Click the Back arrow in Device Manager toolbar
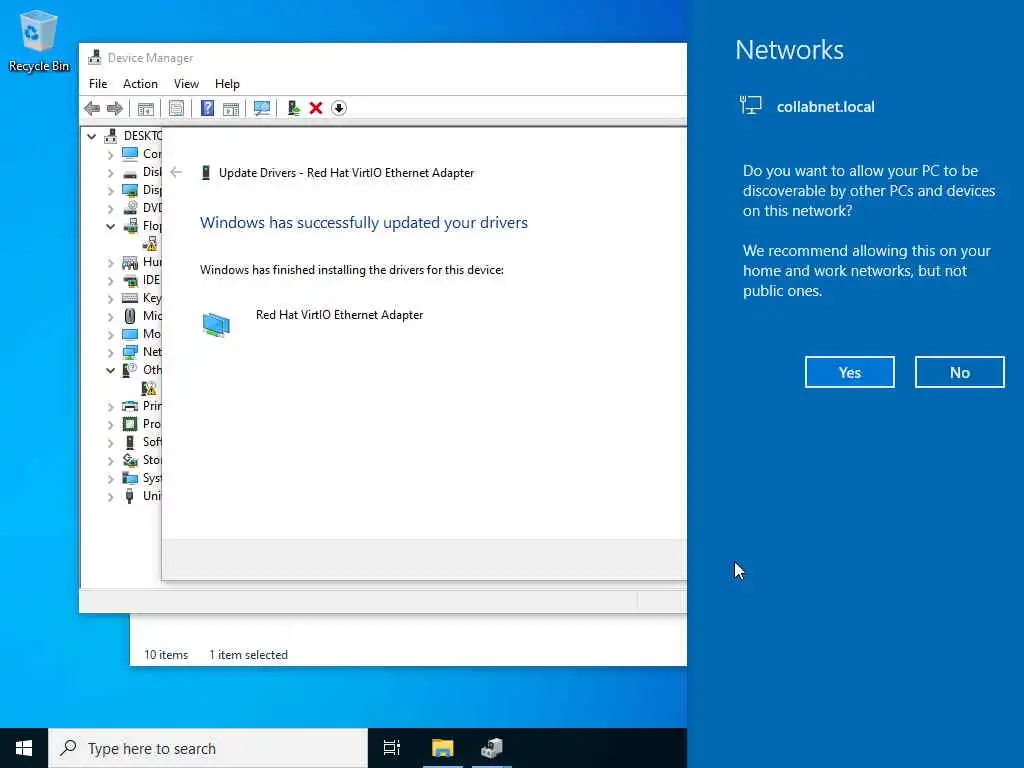 [x=92, y=108]
